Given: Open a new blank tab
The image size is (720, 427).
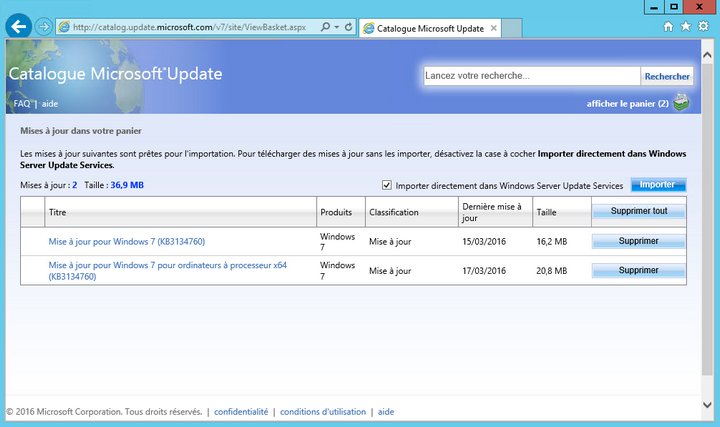Looking at the screenshot, I should coord(512,28).
